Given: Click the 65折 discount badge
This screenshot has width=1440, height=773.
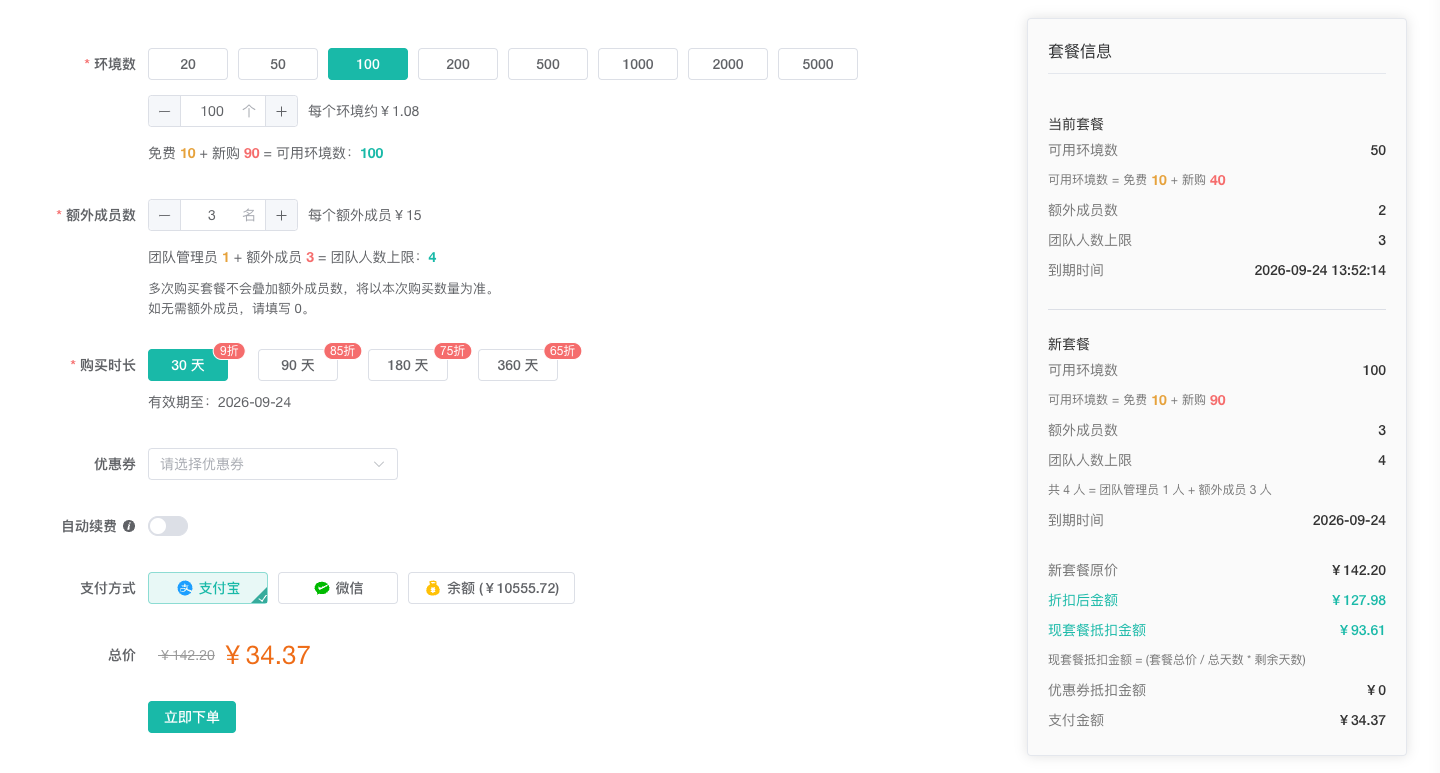Looking at the screenshot, I should 562,351.
